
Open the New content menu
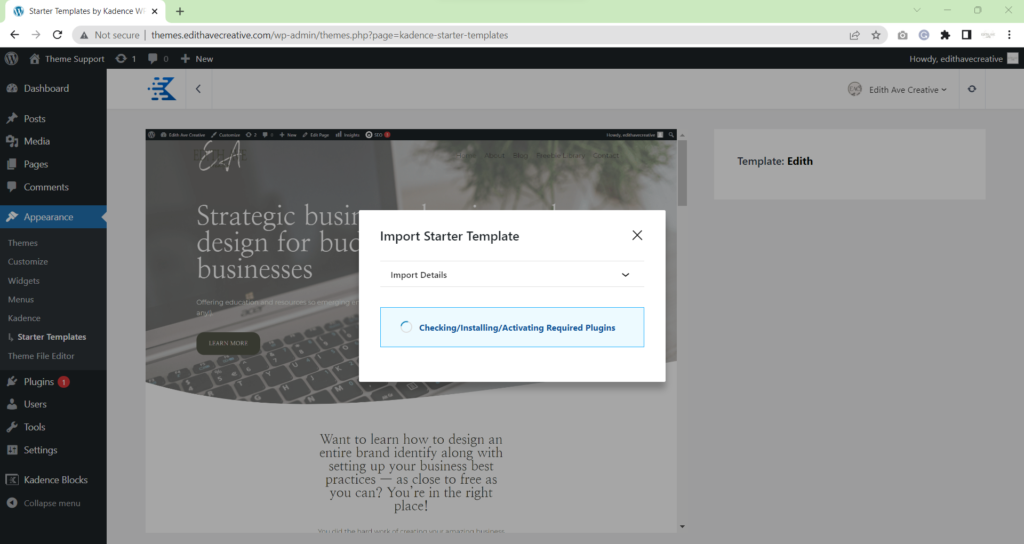[x=197, y=59]
